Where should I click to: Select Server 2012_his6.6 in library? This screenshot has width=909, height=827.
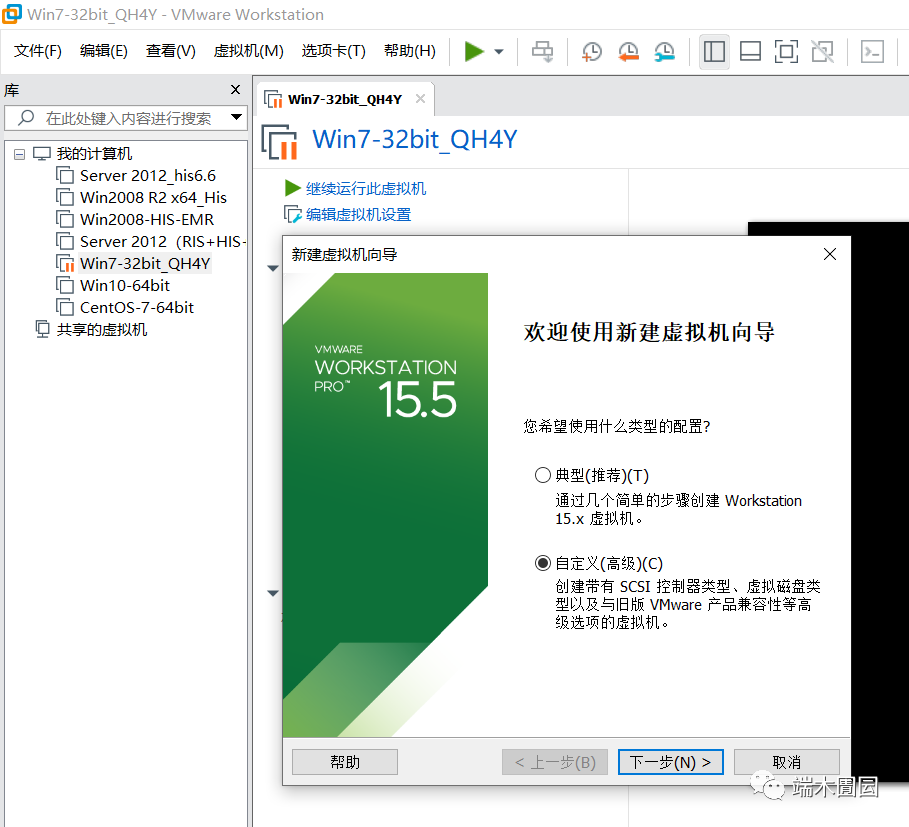coord(148,176)
